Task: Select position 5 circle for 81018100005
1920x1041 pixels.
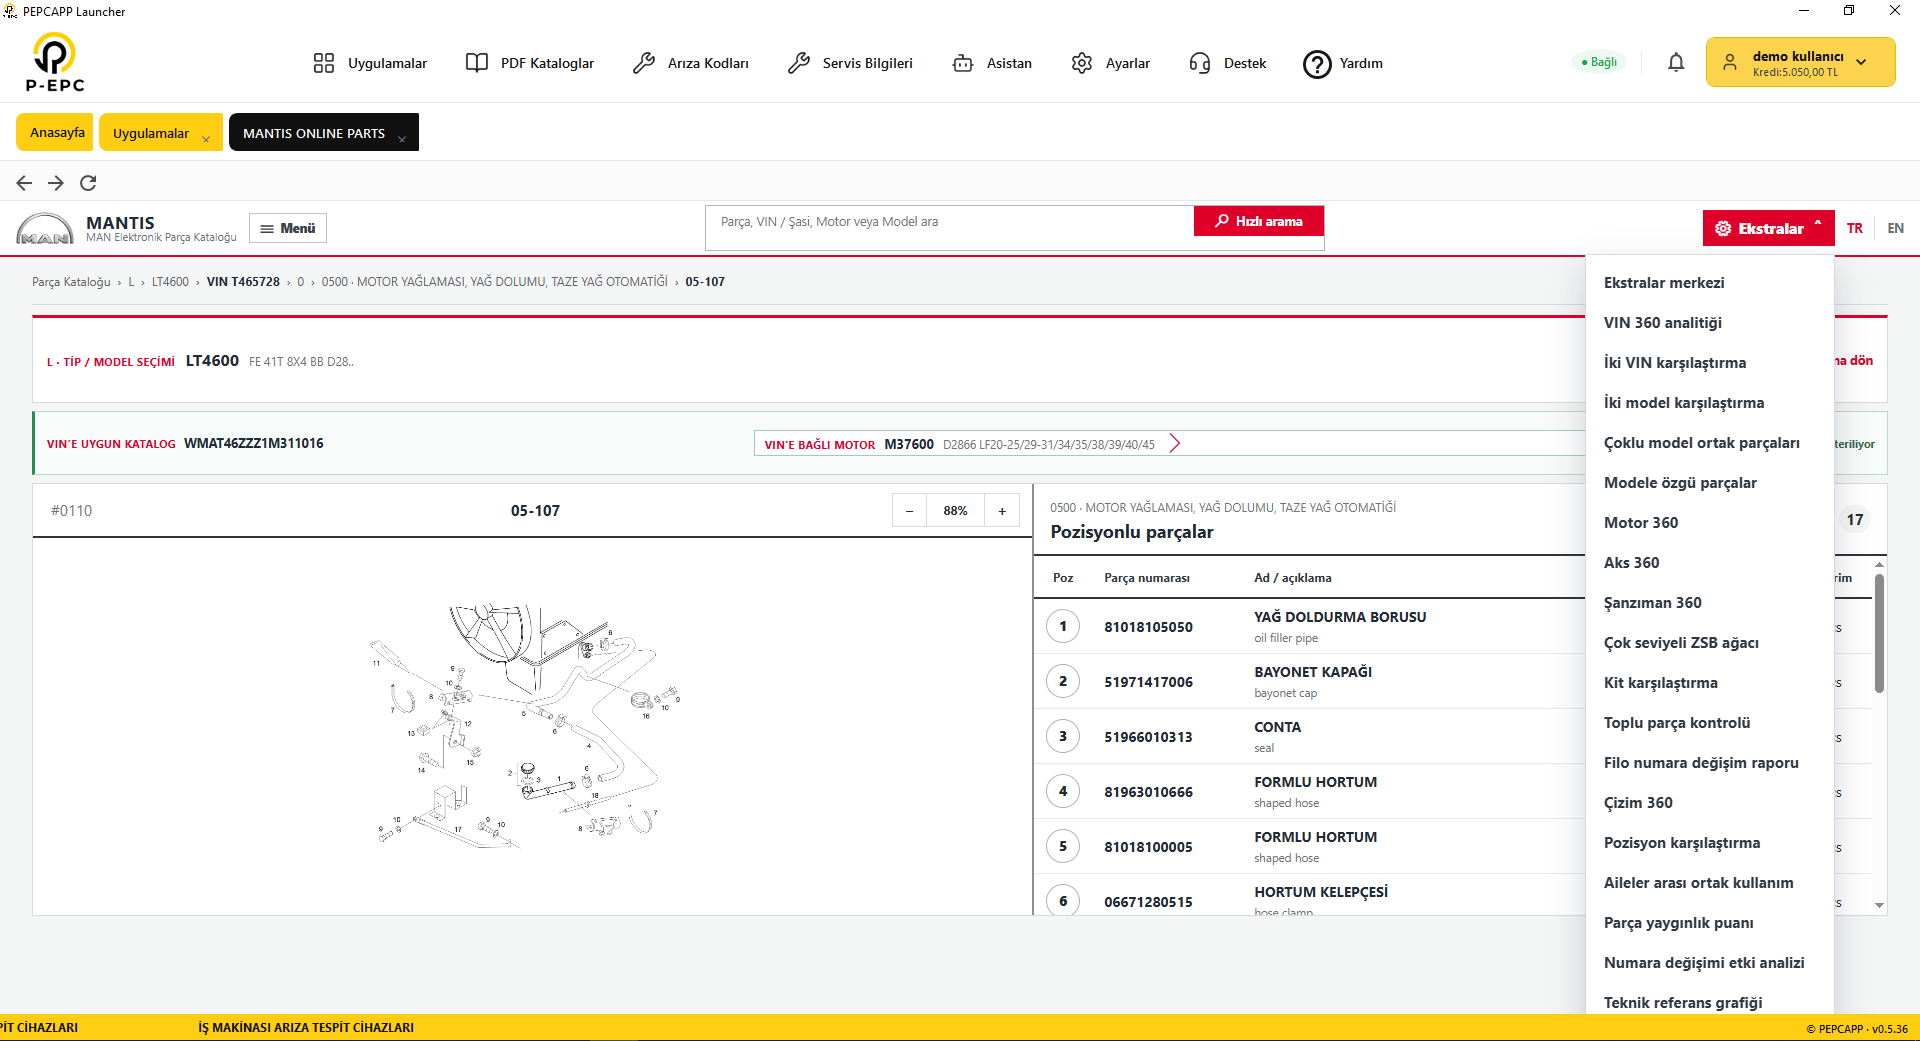Action: [x=1063, y=846]
